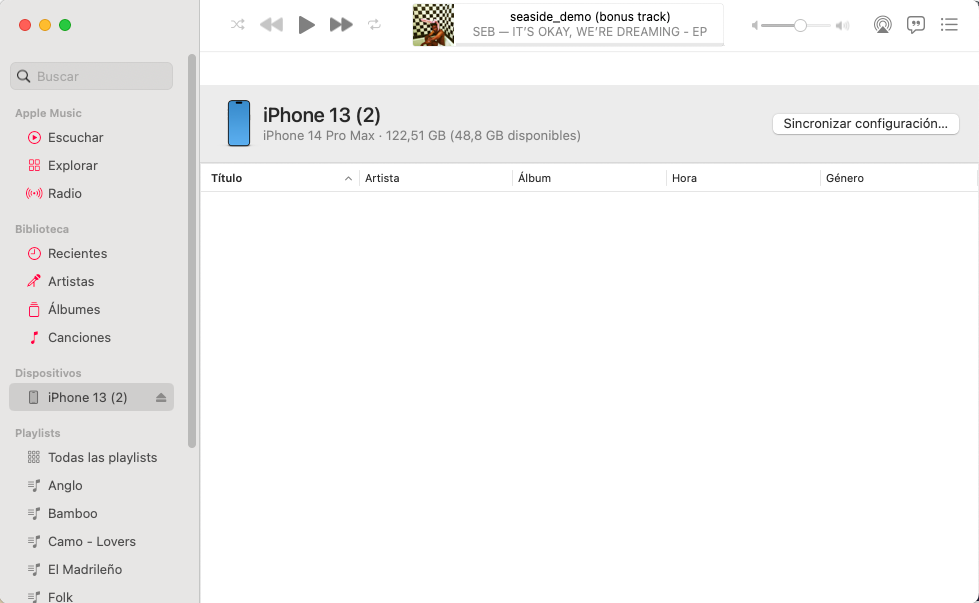Click the blue iPhone device icon
979x603 pixels.
[x=239, y=124]
